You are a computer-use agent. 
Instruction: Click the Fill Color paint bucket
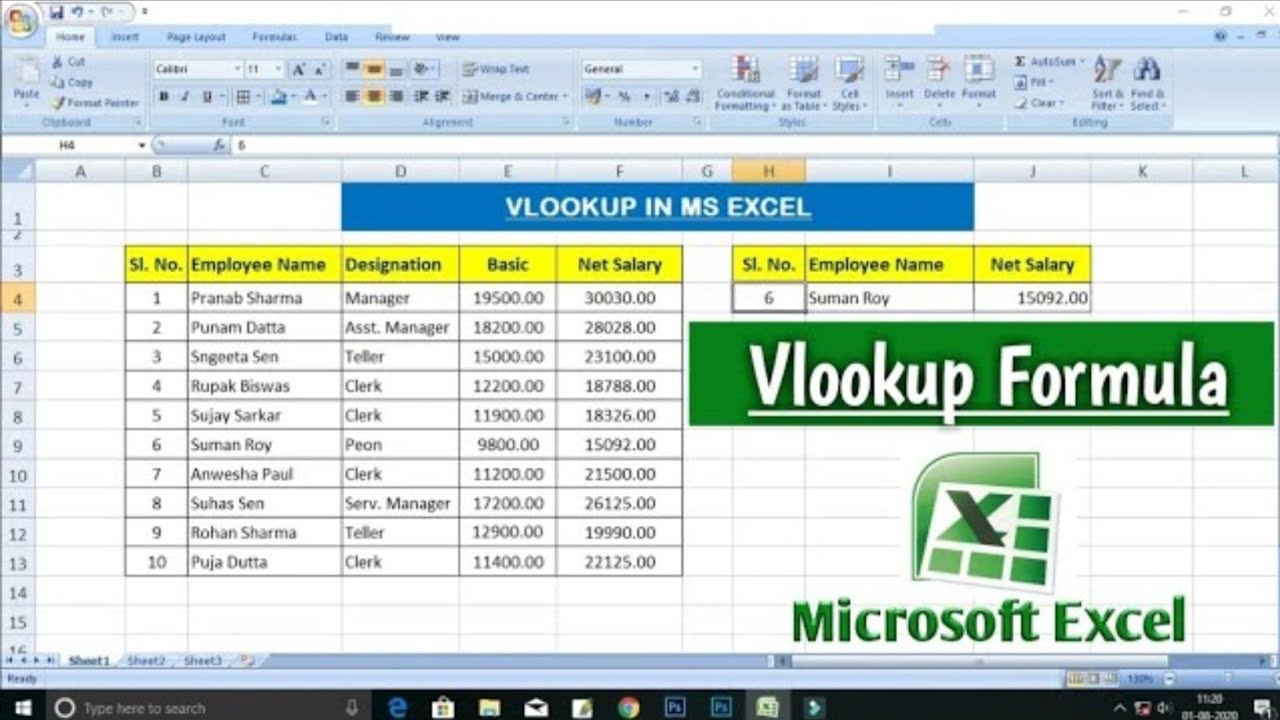[279, 97]
